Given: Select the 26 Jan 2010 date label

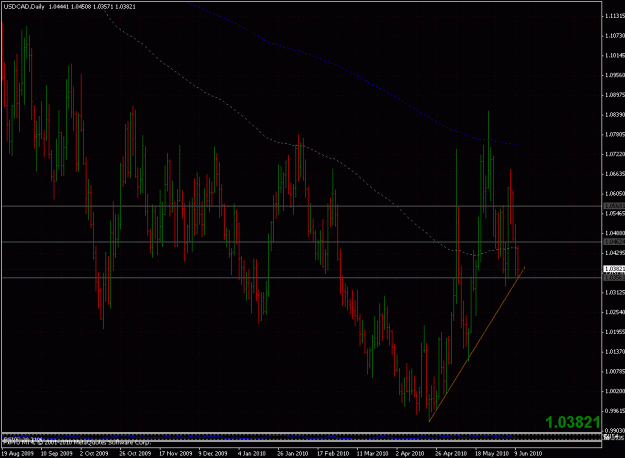Looking at the screenshot, I should click(293, 453).
